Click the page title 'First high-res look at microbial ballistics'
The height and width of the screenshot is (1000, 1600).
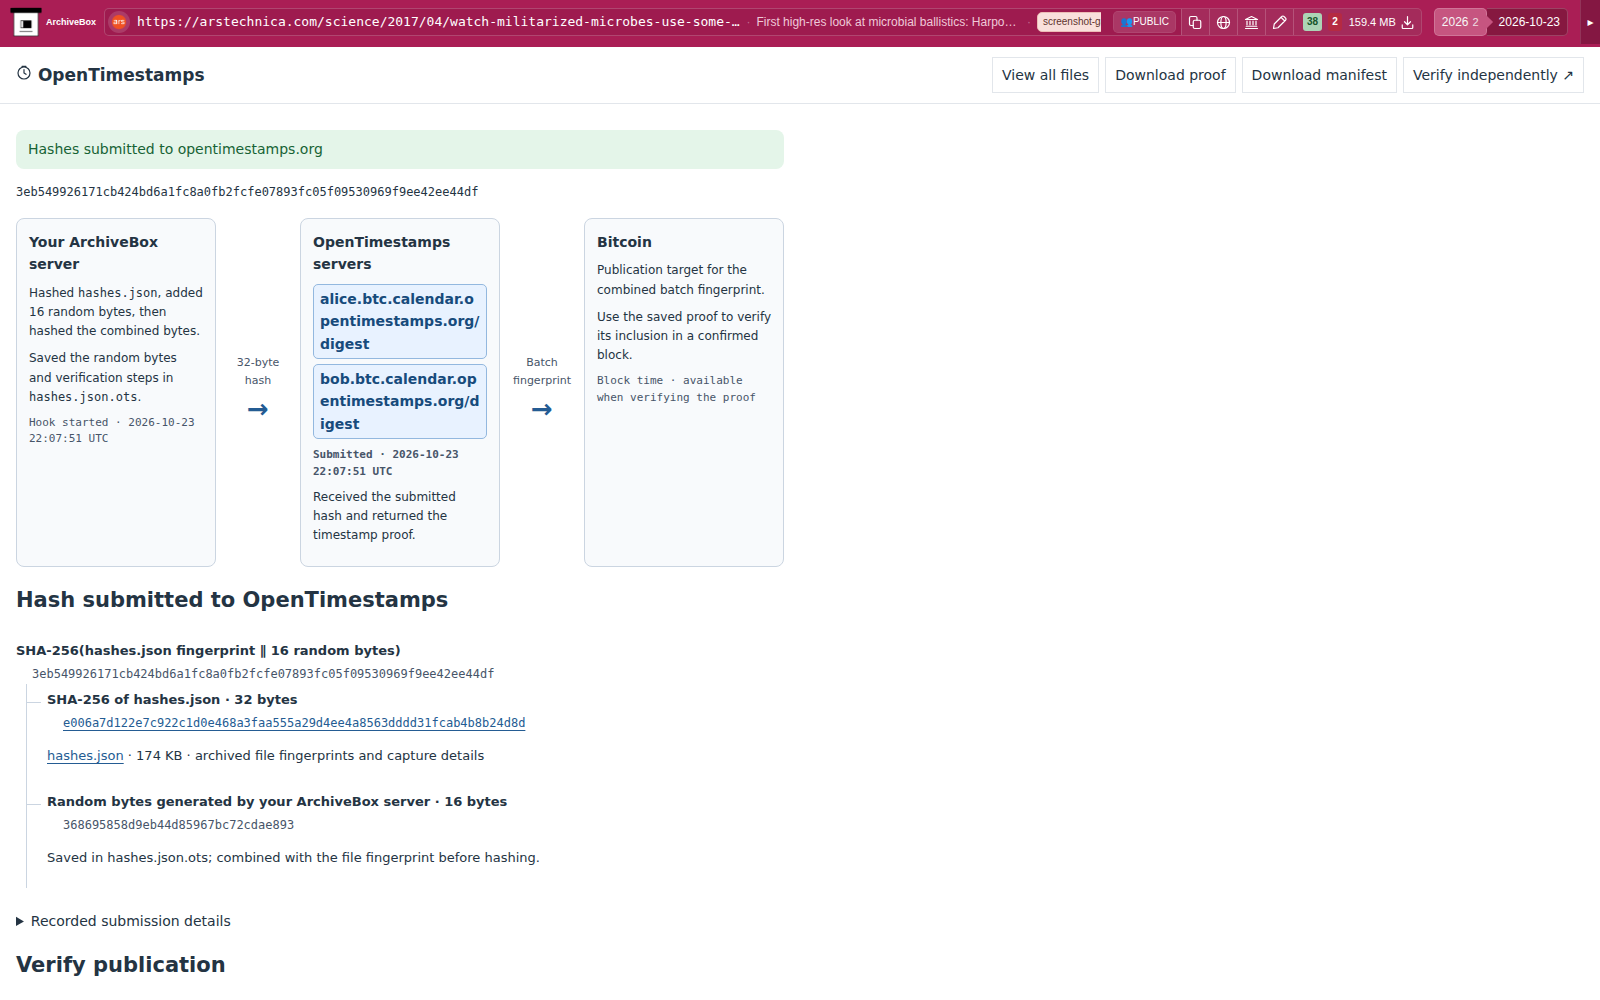pyautogui.click(x=886, y=22)
